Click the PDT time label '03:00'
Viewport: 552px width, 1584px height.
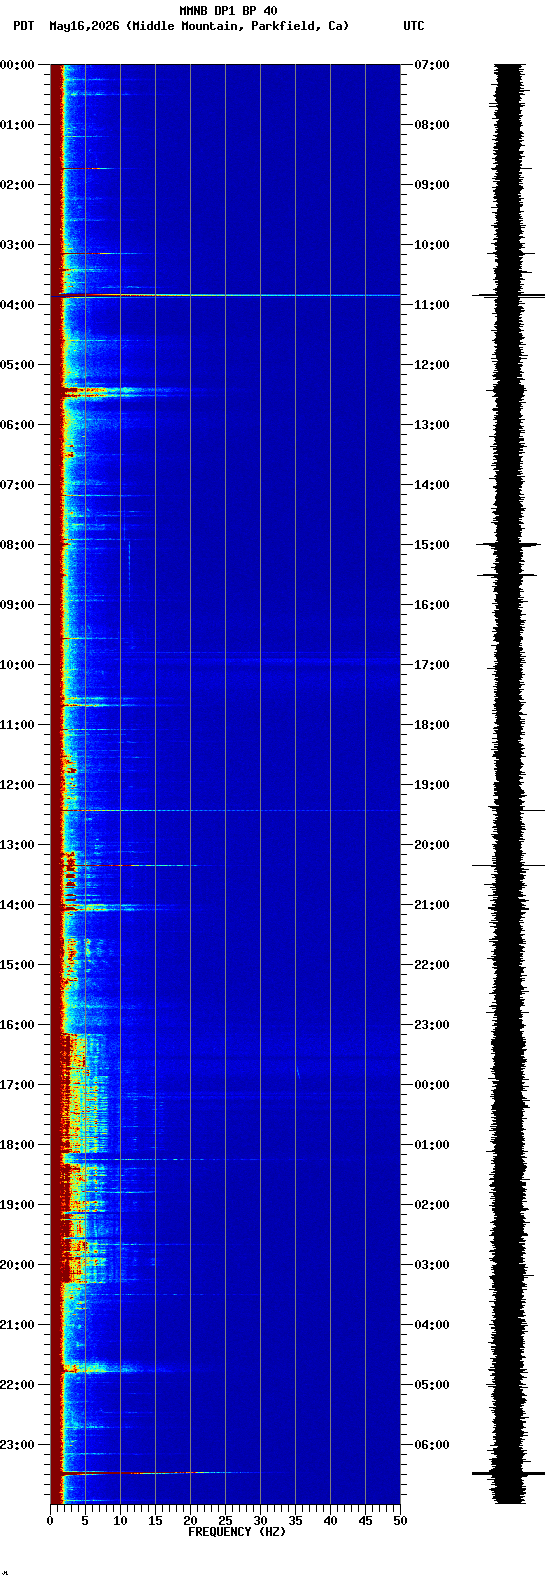17,245
